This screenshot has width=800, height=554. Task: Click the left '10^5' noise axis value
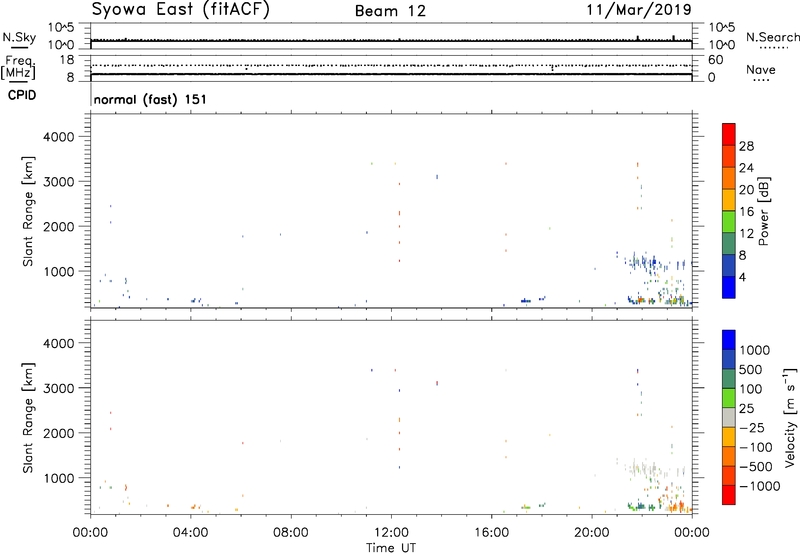point(61,28)
